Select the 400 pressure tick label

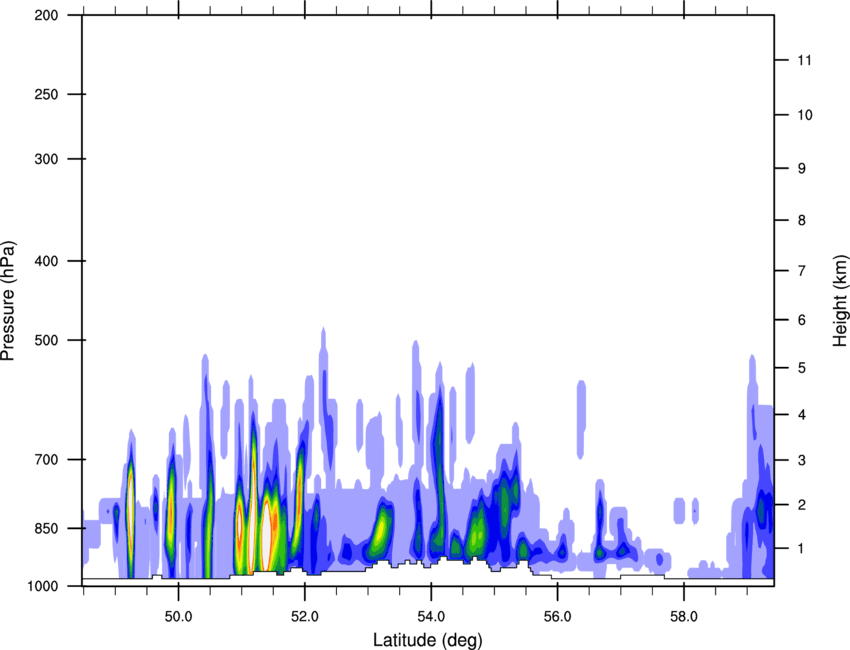[46, 261]
